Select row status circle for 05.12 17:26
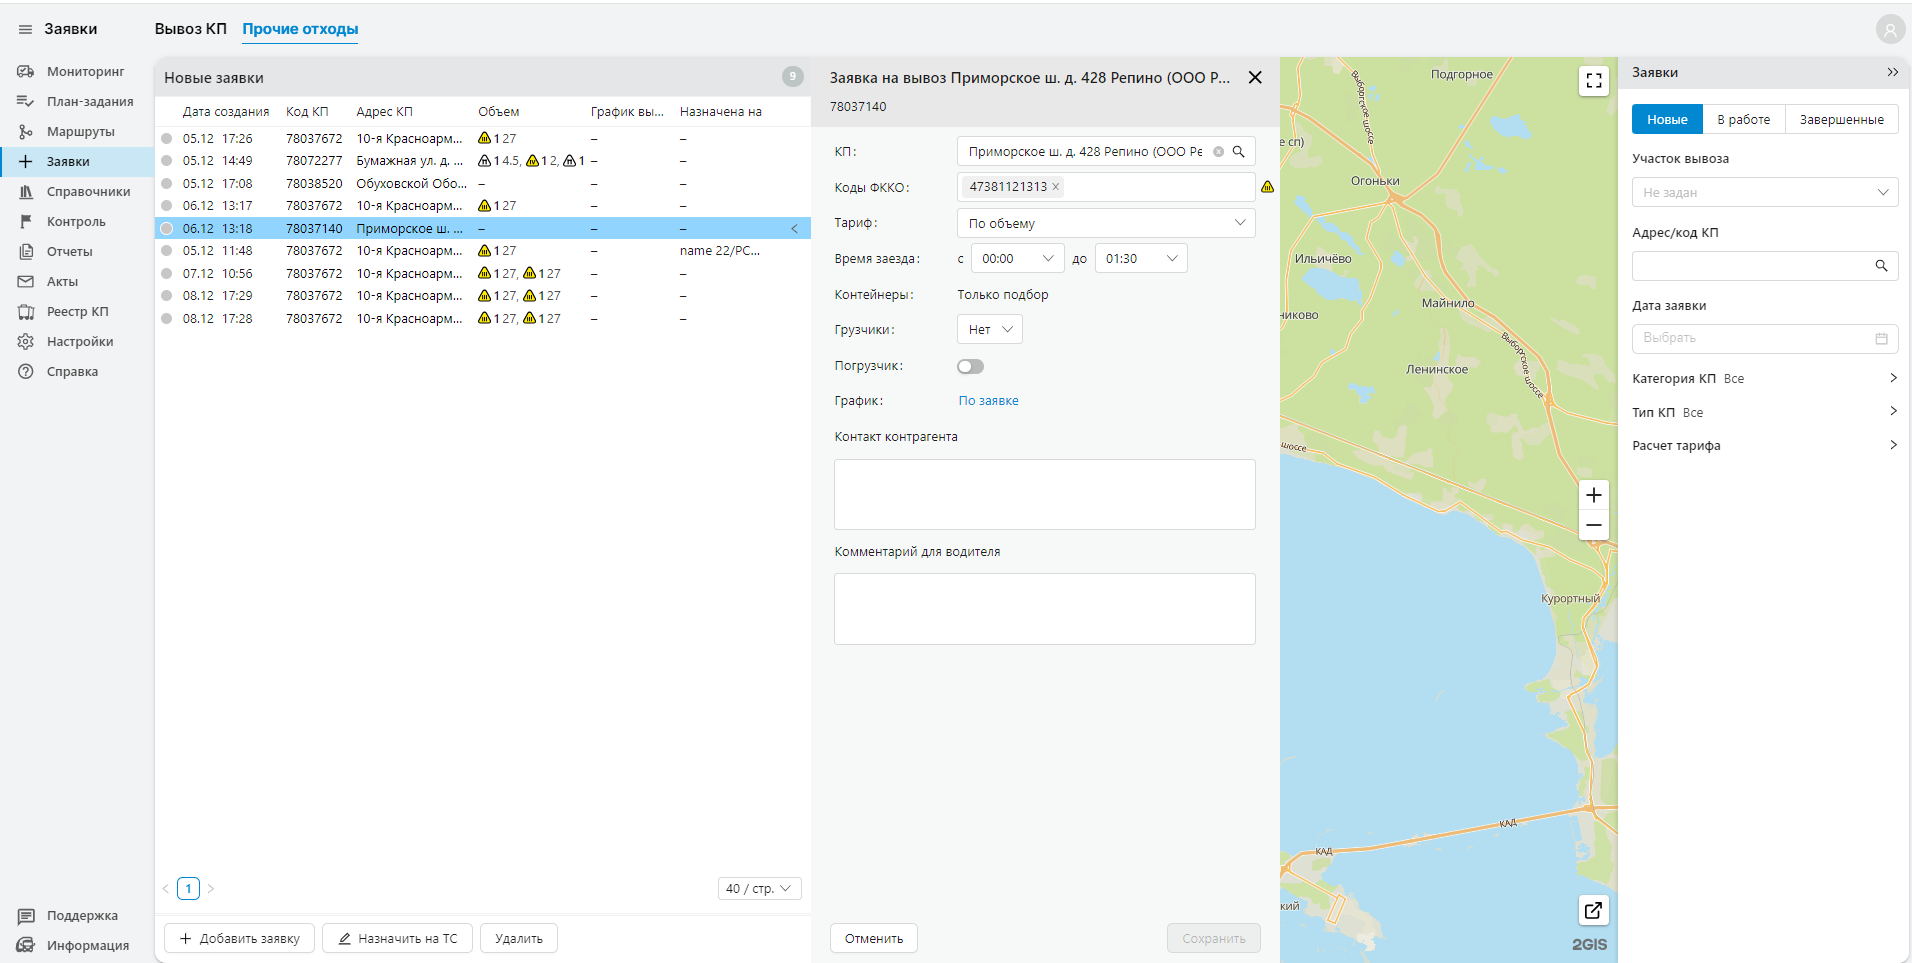 point(167,139)
